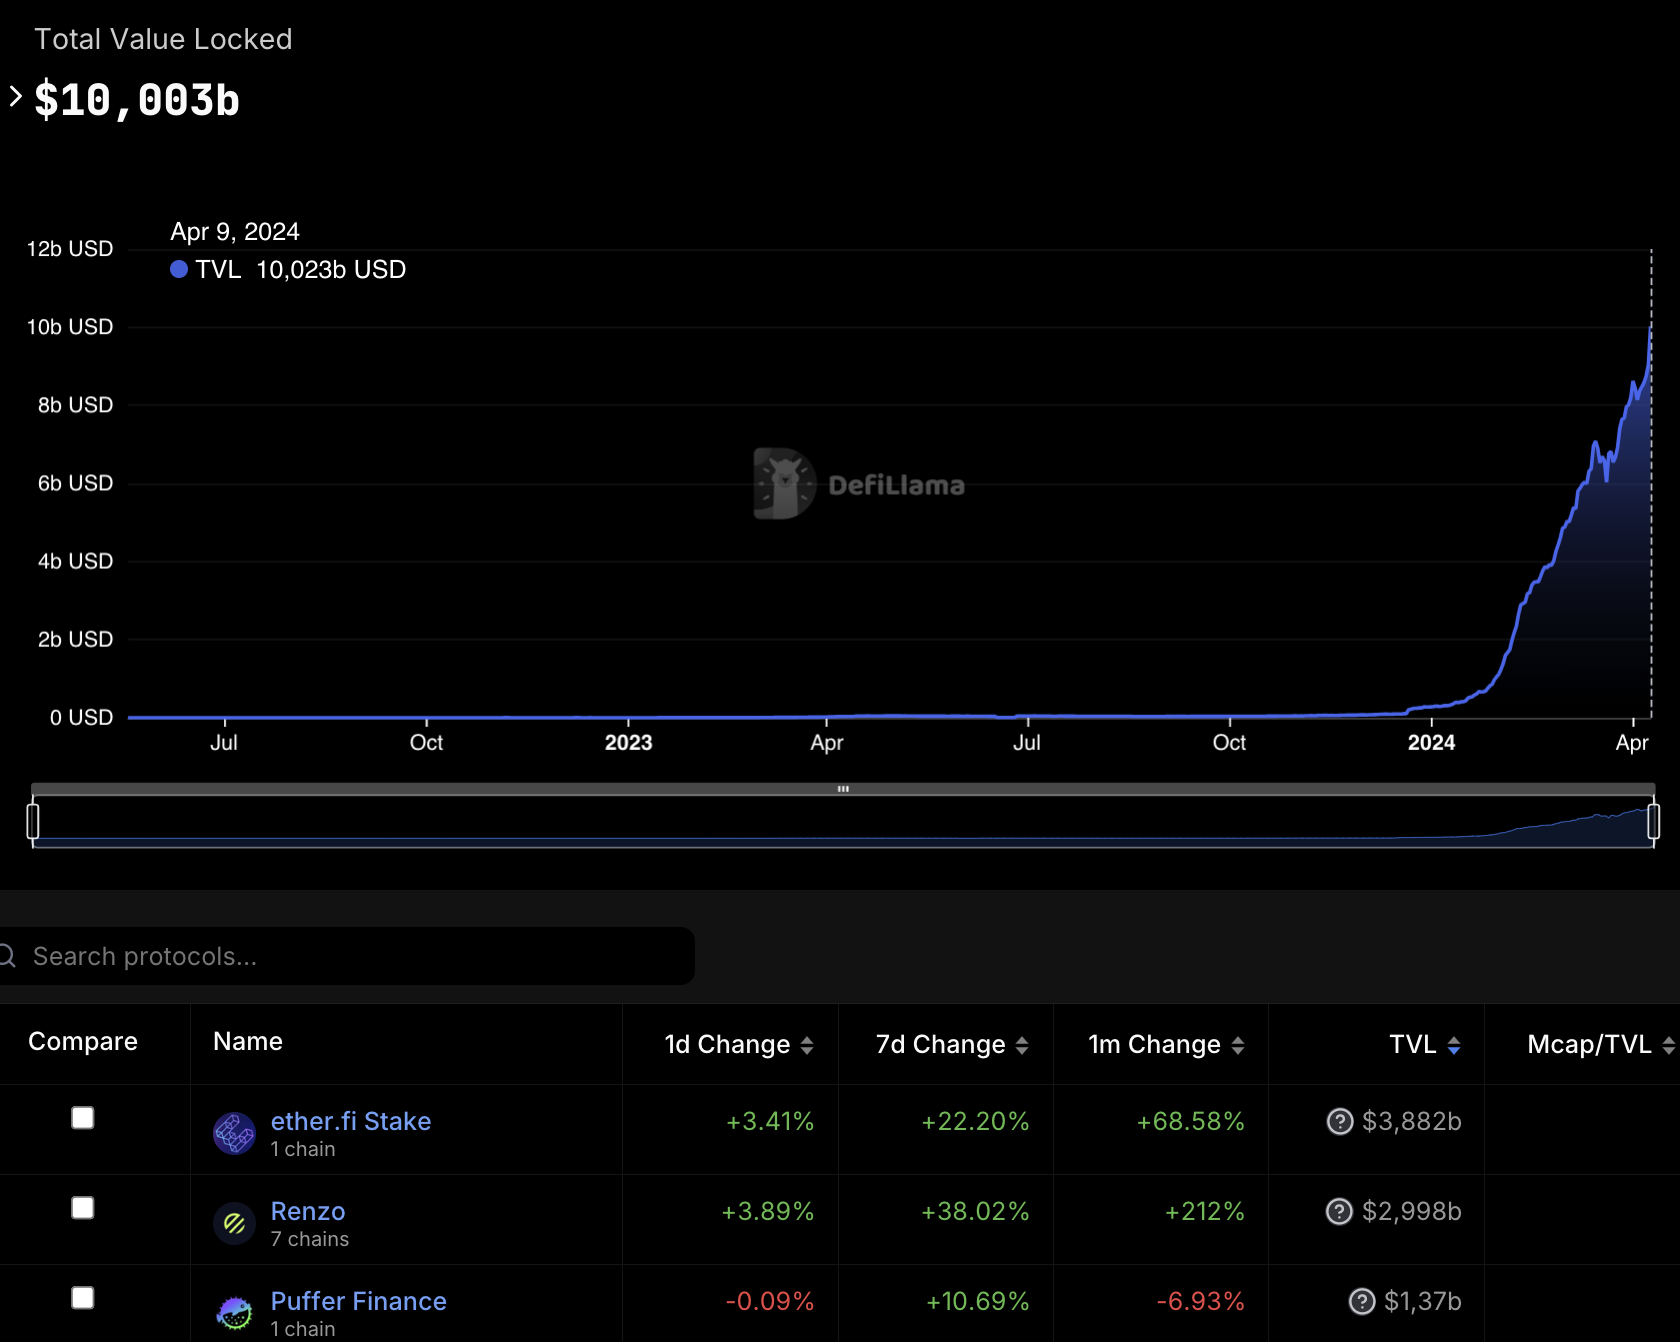Click the TVL help icon for Puffer Finance
1680x1342 pixels.
click(1362, 1301)
